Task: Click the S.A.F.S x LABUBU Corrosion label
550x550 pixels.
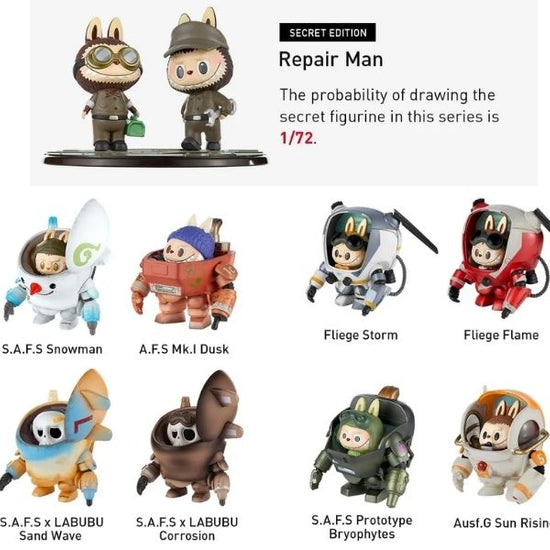Action: click(x=187, y=529)
